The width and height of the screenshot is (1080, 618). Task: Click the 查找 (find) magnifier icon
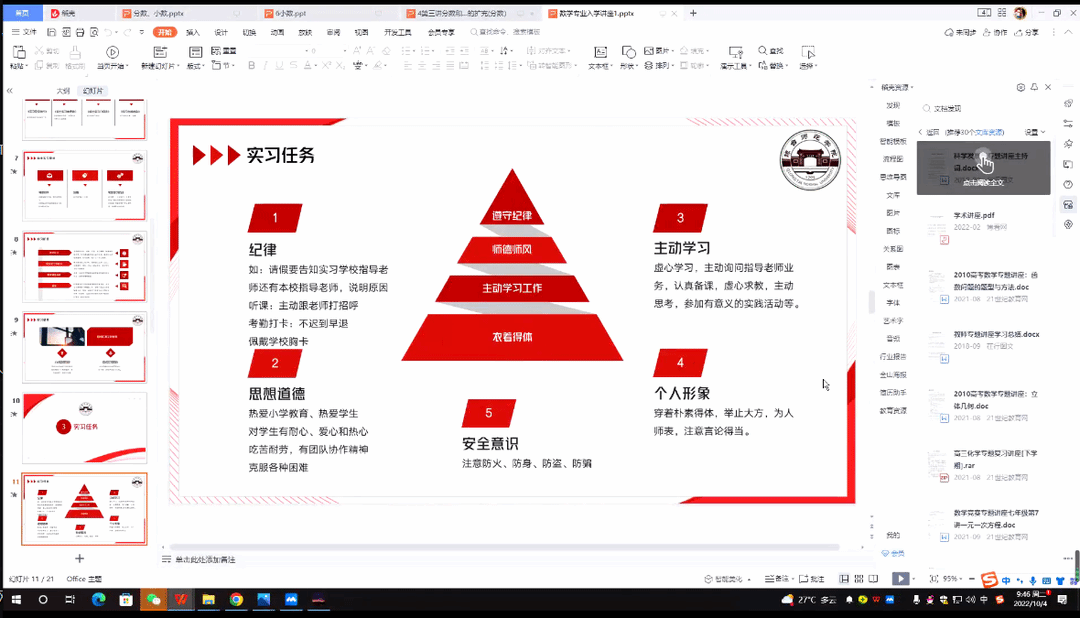click(x=763, y=51)
